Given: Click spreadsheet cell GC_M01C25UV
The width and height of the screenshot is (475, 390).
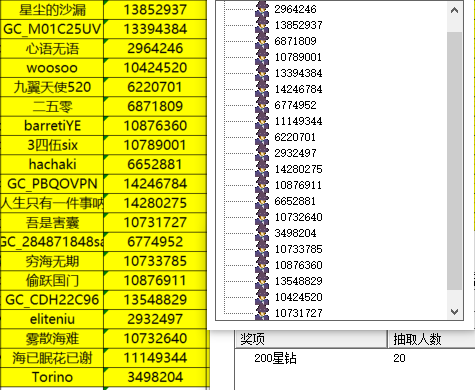Looking at the screenshot, I should click(52, 29).
